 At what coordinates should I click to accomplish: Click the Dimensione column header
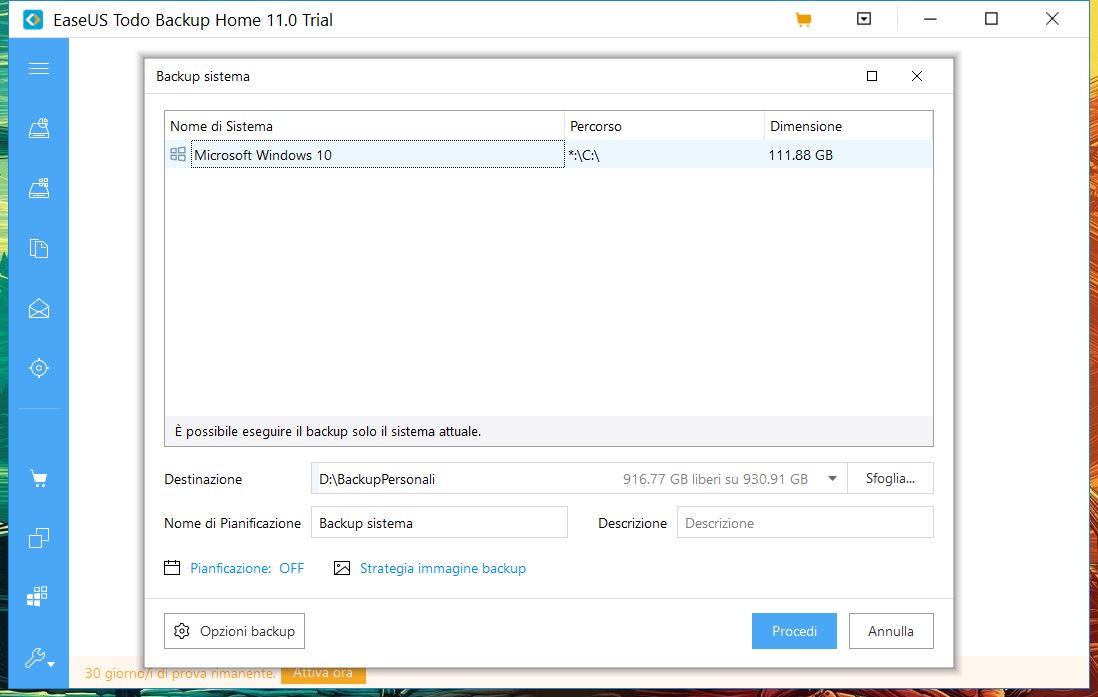click(848, 126)
